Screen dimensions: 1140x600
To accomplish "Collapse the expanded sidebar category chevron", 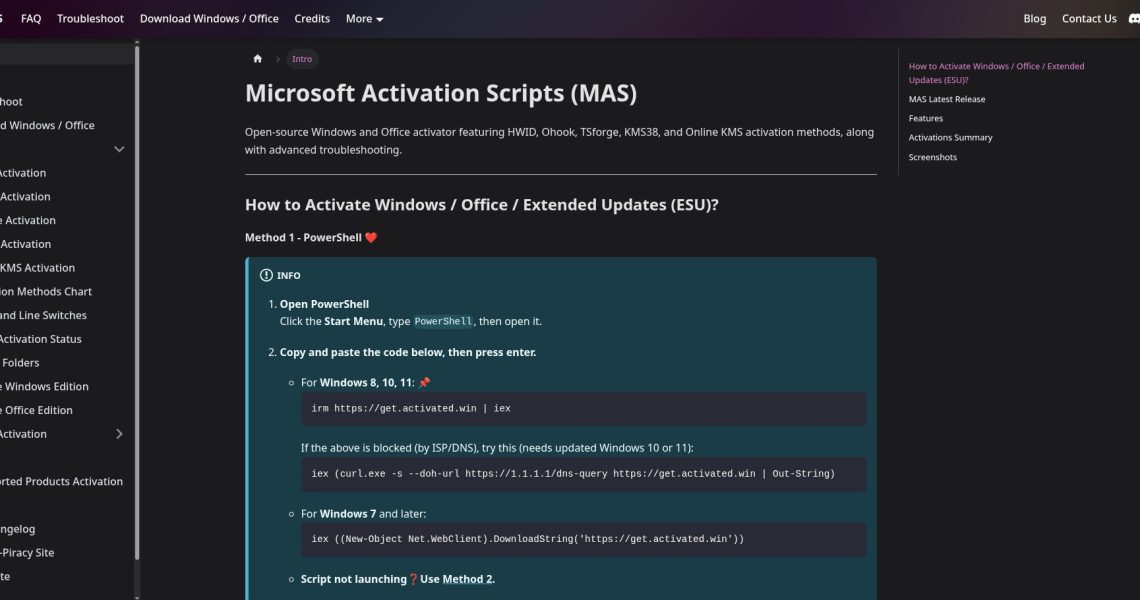I will (x=119, y=149).
